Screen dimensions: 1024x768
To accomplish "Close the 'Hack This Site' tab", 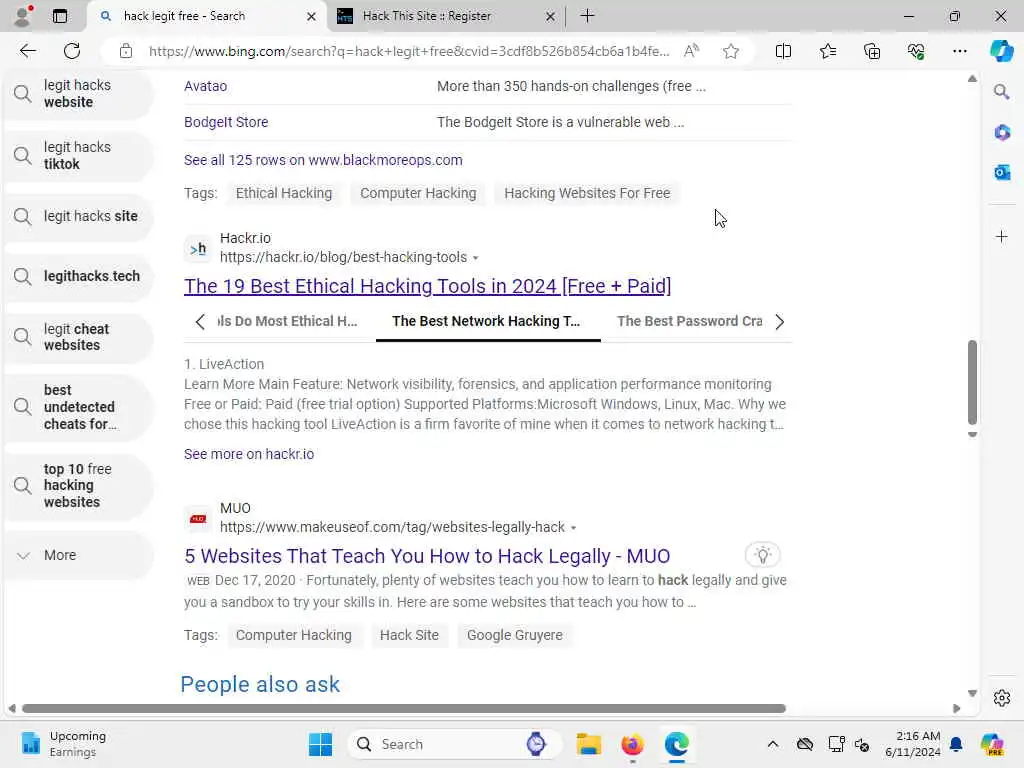I will (551, 16).
